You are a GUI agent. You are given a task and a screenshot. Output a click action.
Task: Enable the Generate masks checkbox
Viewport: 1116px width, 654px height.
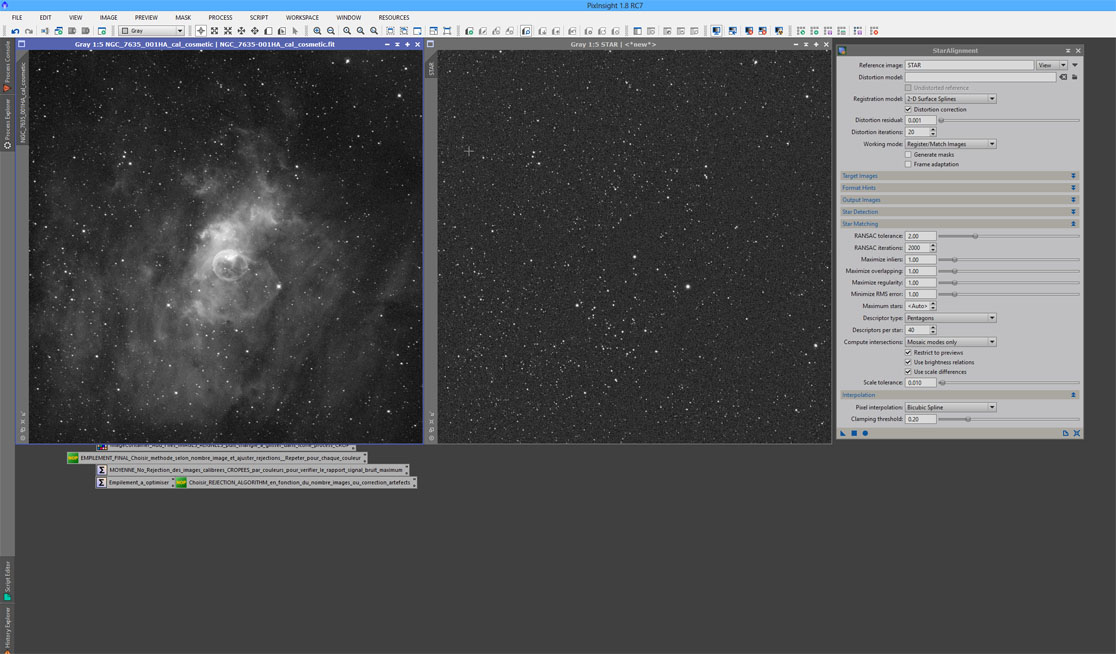(908, 155)
